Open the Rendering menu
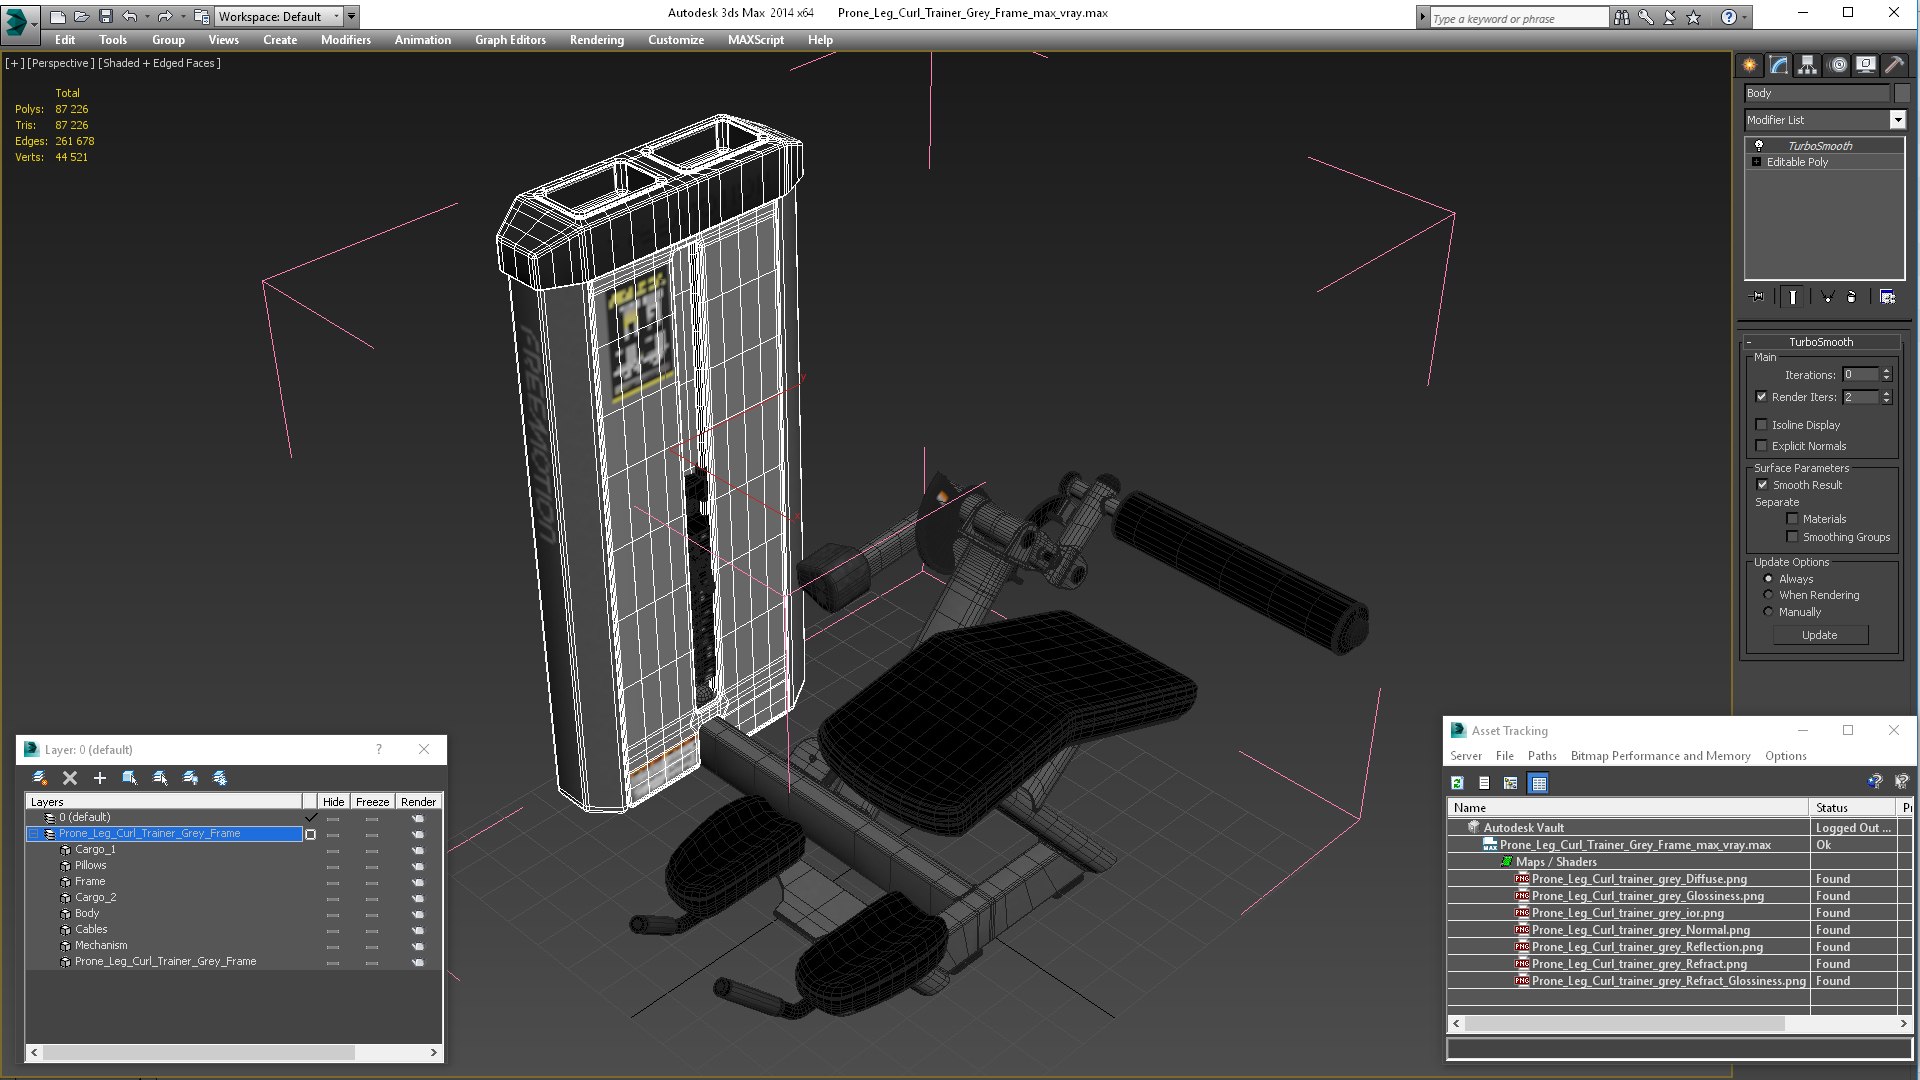 [596, 40]
